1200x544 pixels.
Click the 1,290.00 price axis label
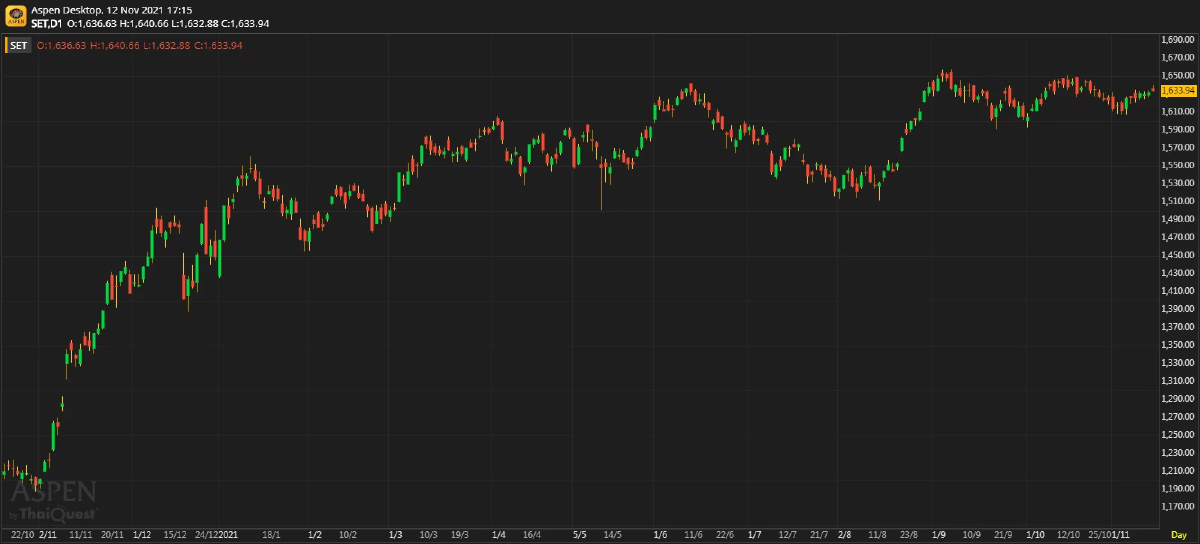click(1179, 398)
